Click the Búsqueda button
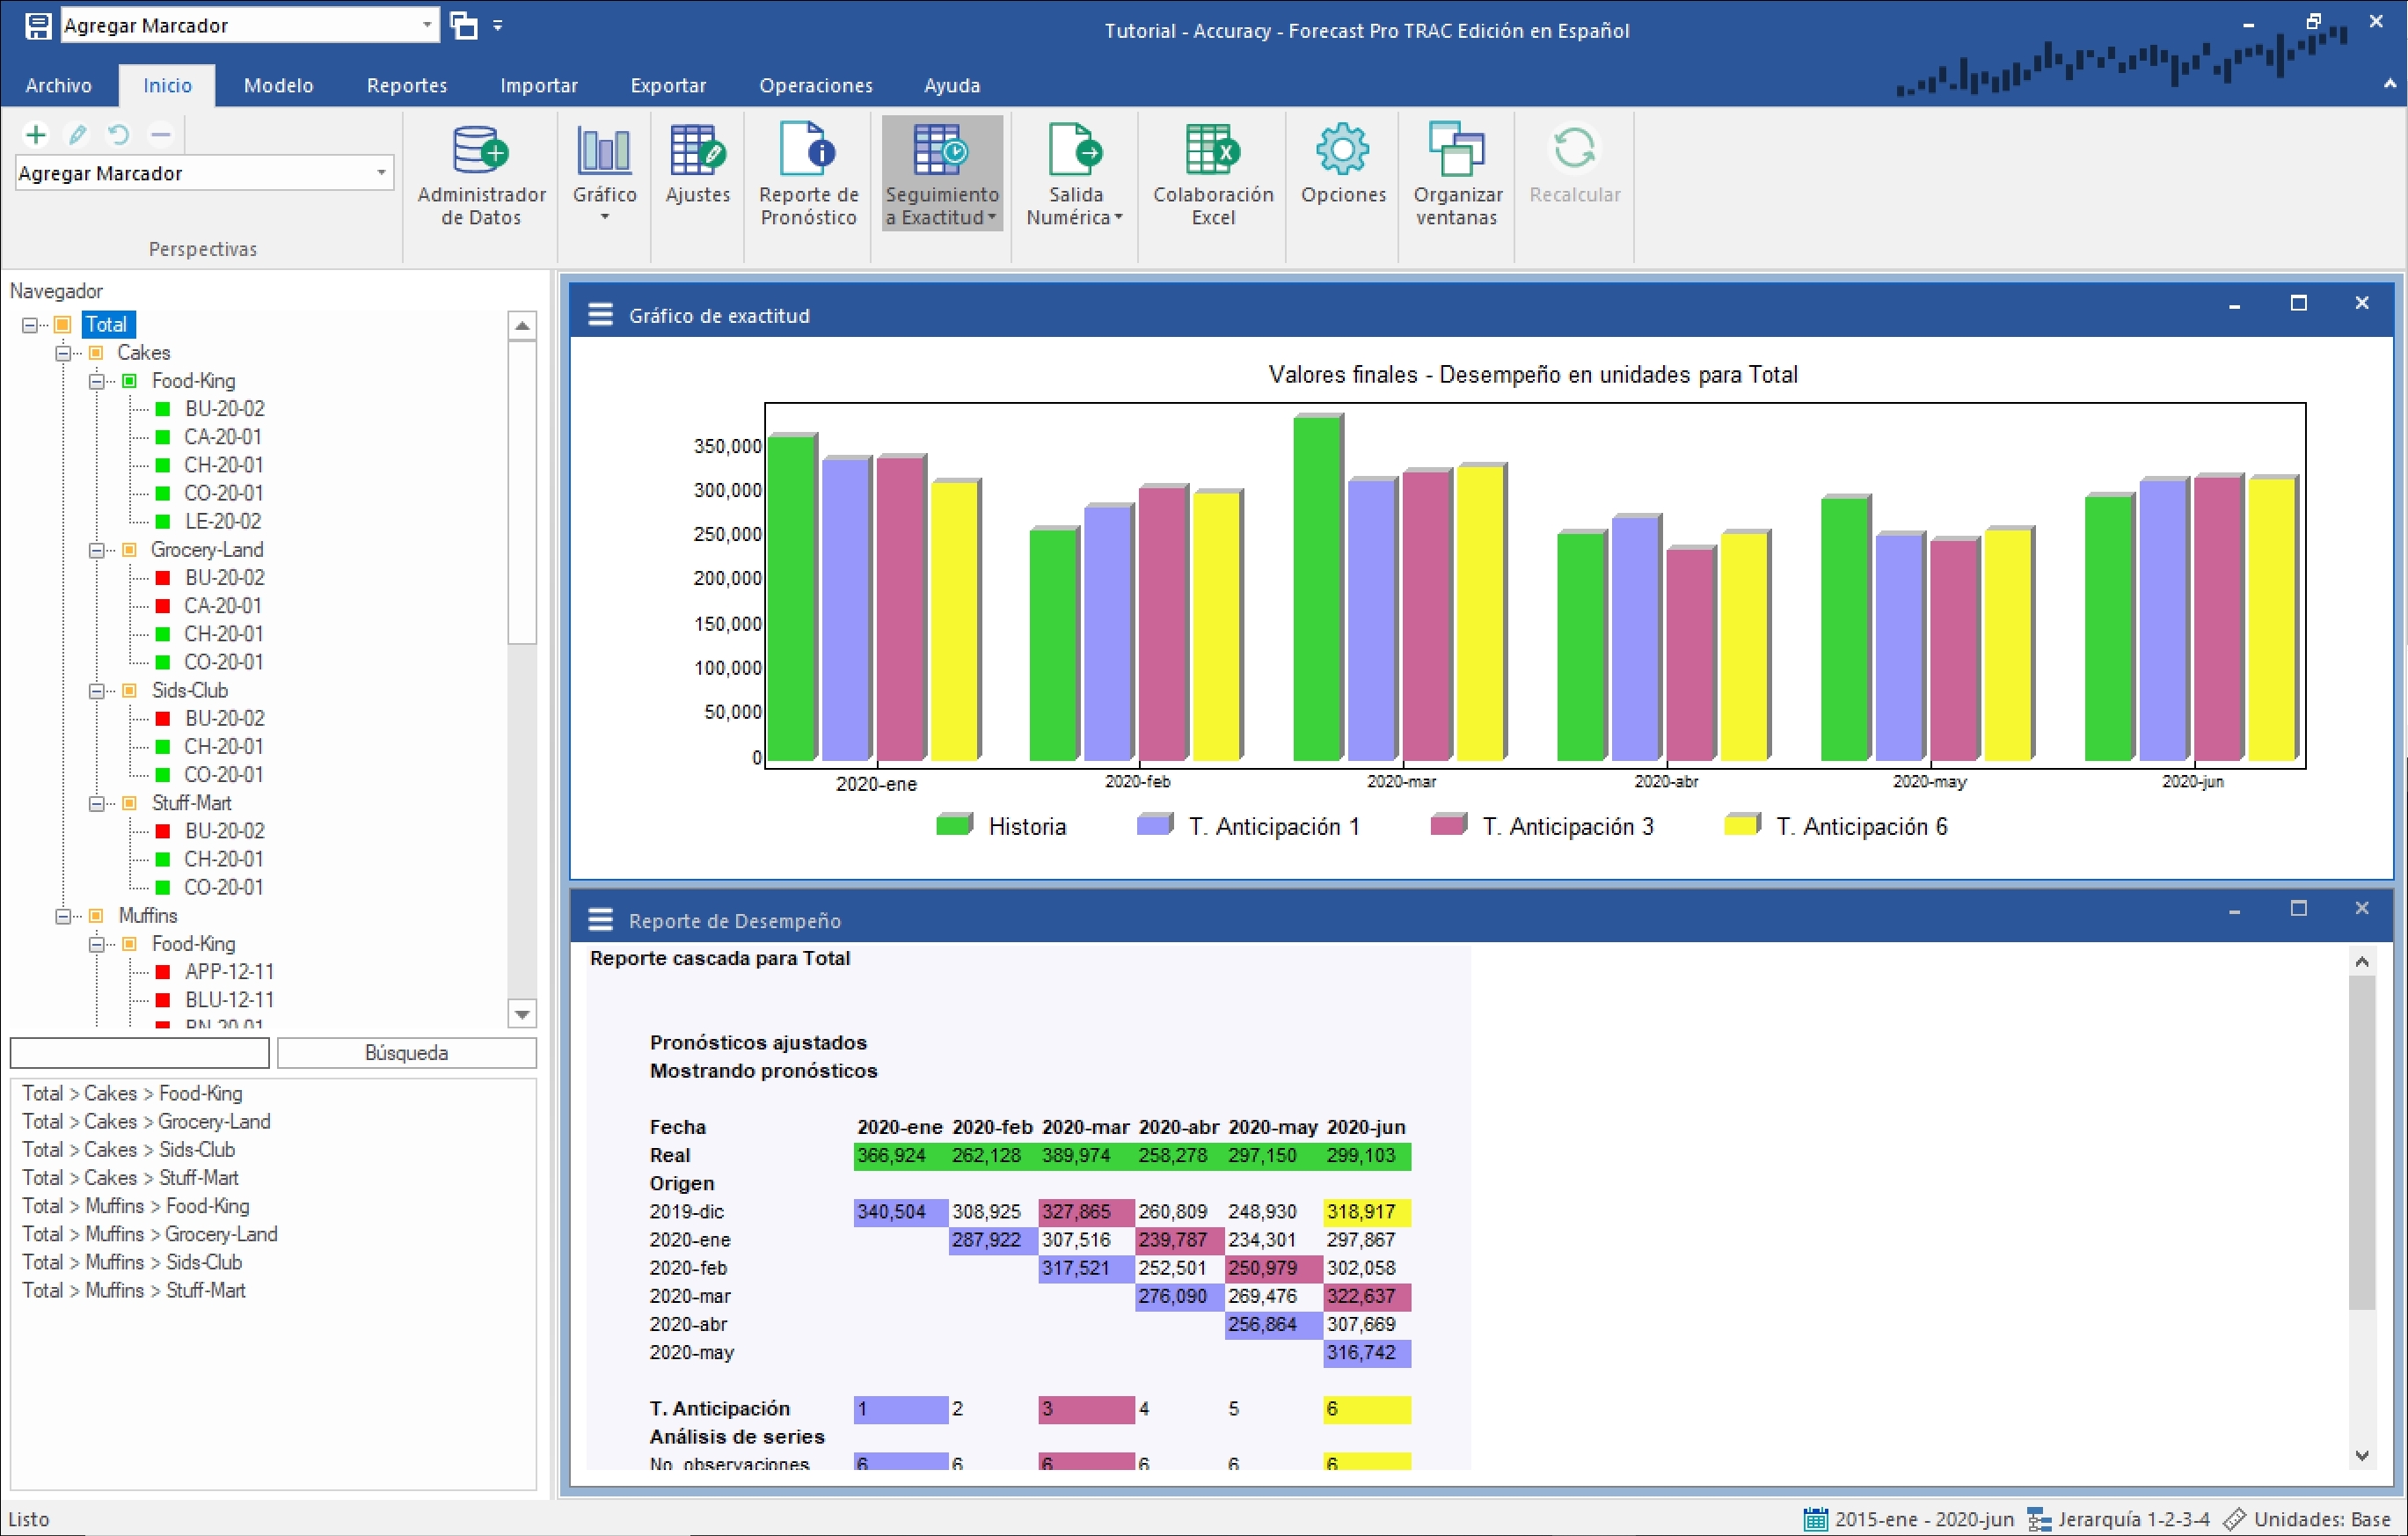2408x1536 pixels. [x=406, y=1053]
